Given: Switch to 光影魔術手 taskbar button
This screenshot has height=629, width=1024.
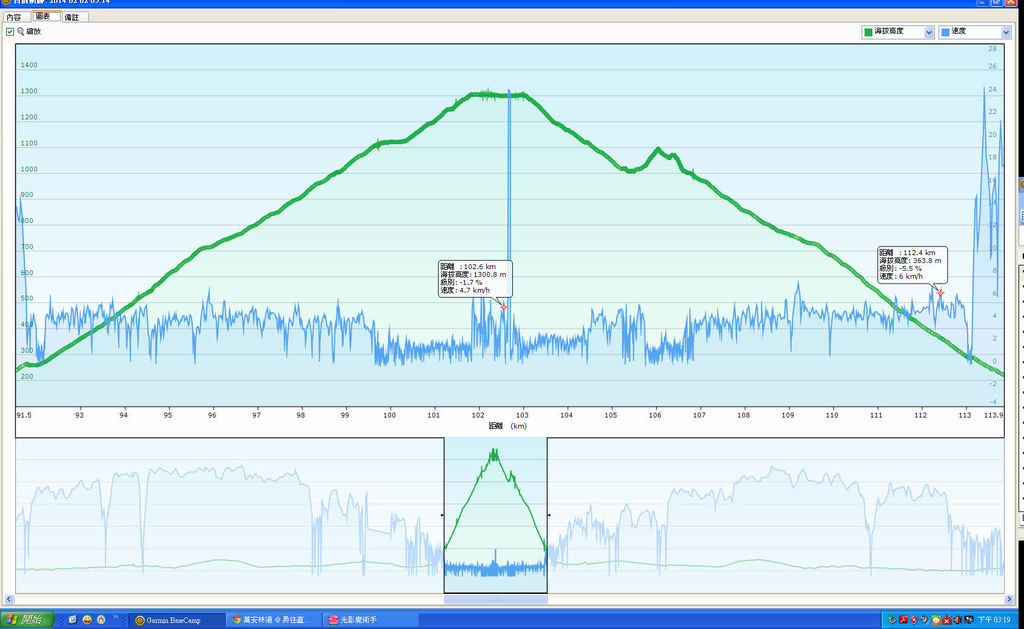Looking at the screenshot, I should tap(369, 620).
